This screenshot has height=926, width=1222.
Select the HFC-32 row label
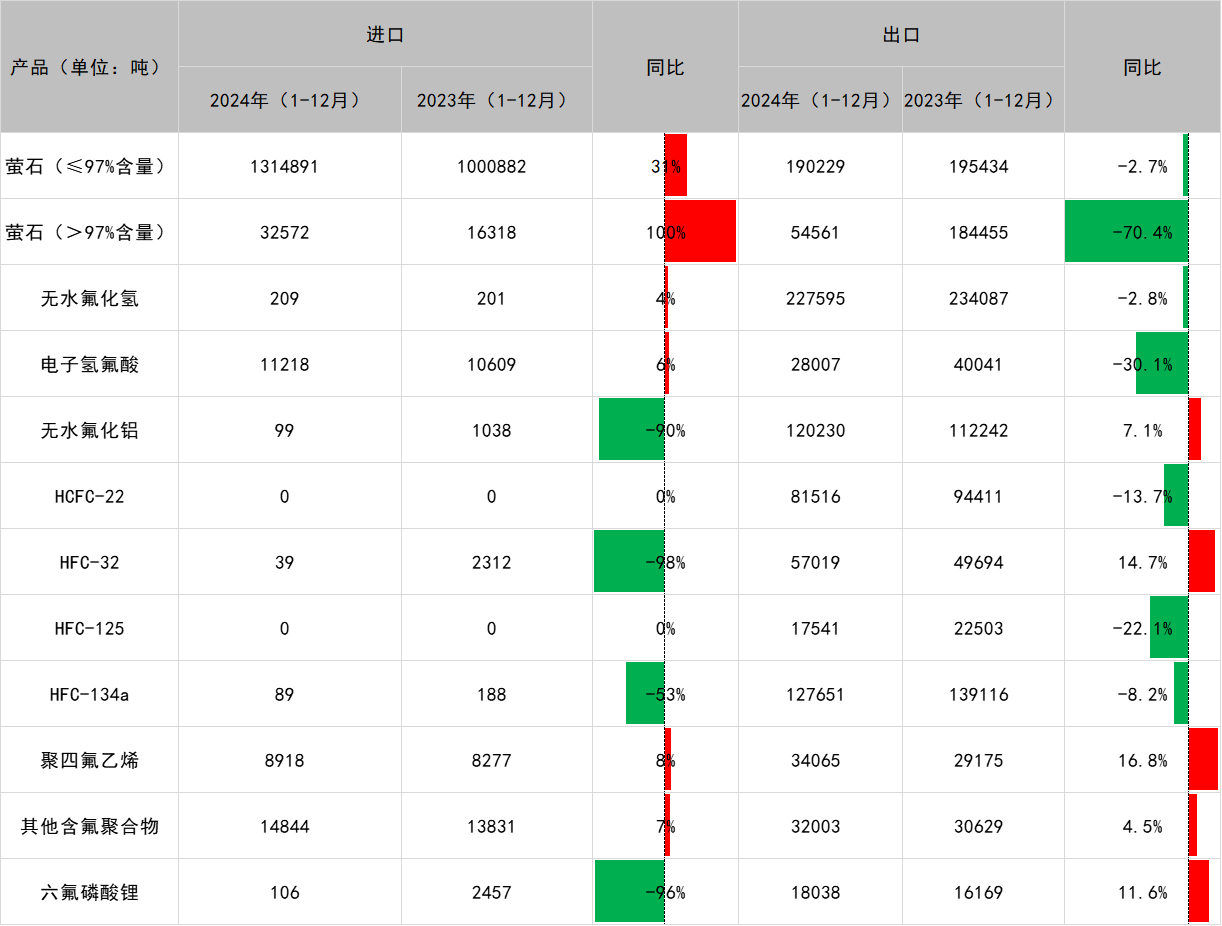[x=89, y=562]
